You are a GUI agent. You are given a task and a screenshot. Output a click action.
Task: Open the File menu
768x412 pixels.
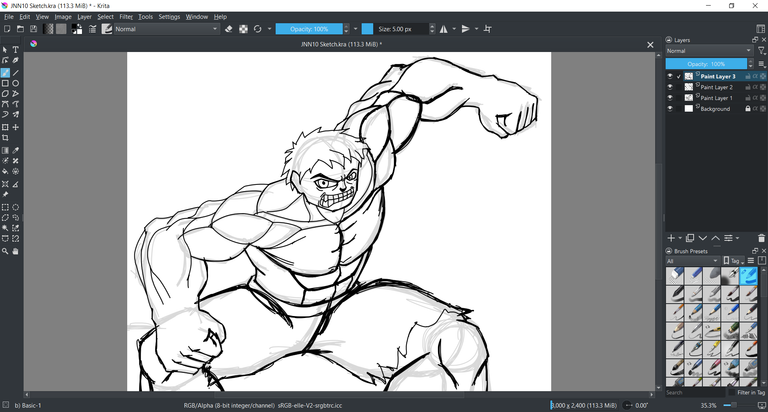pos(9,17)
